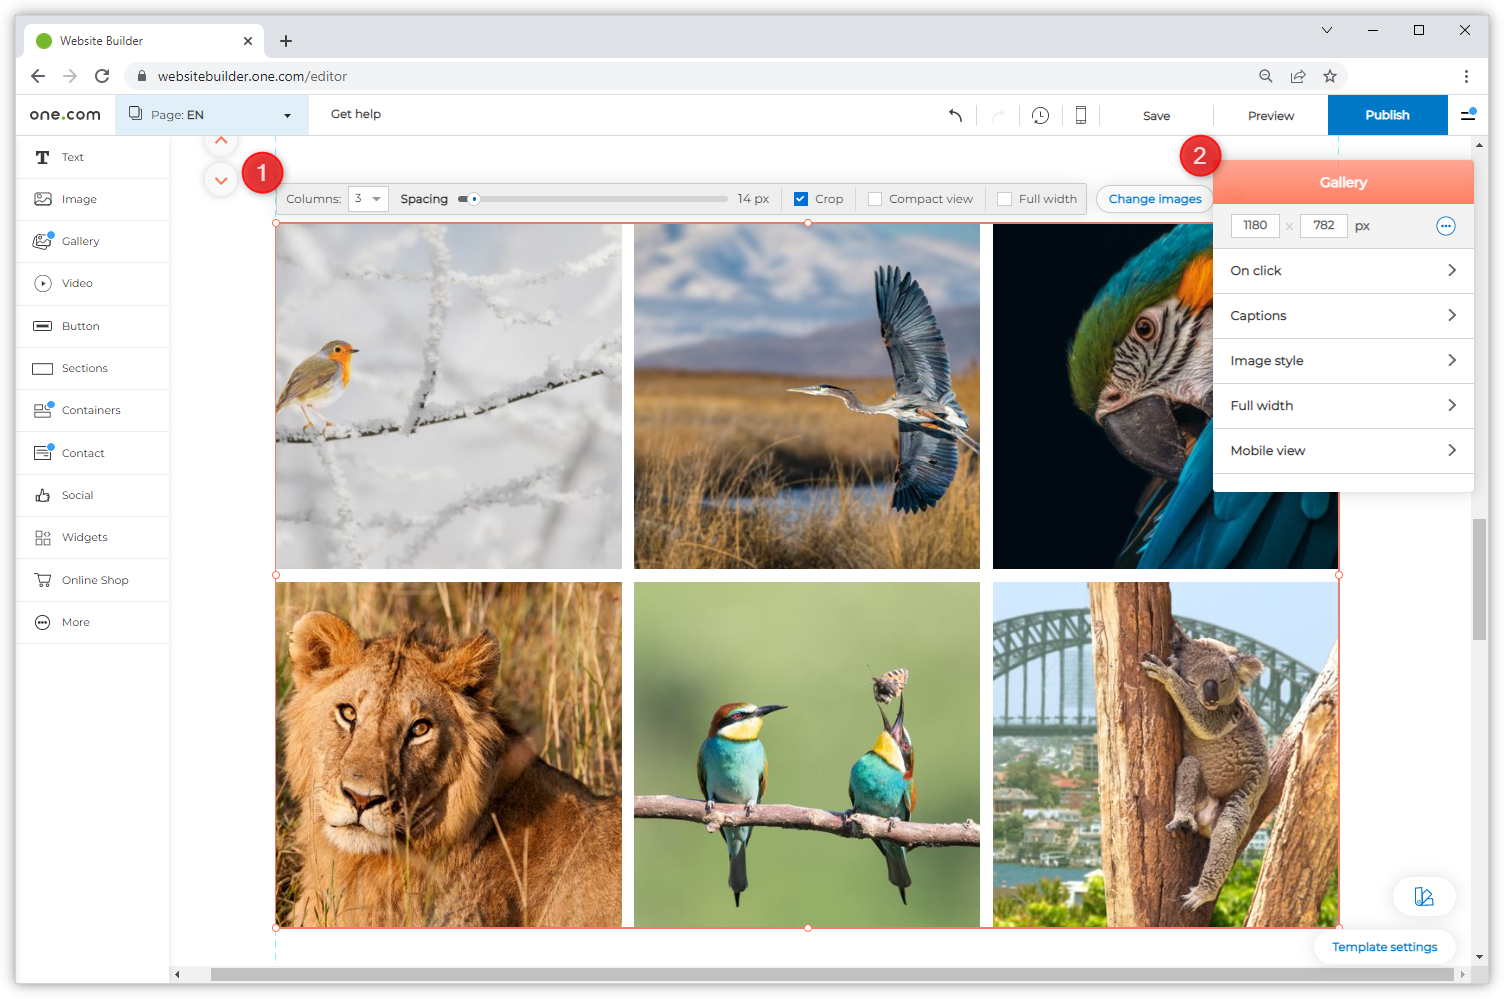This screenshot has height=999, width=1504.
Task: Switch to mobile view icon in toolbar
Action: coord(1080,115)
